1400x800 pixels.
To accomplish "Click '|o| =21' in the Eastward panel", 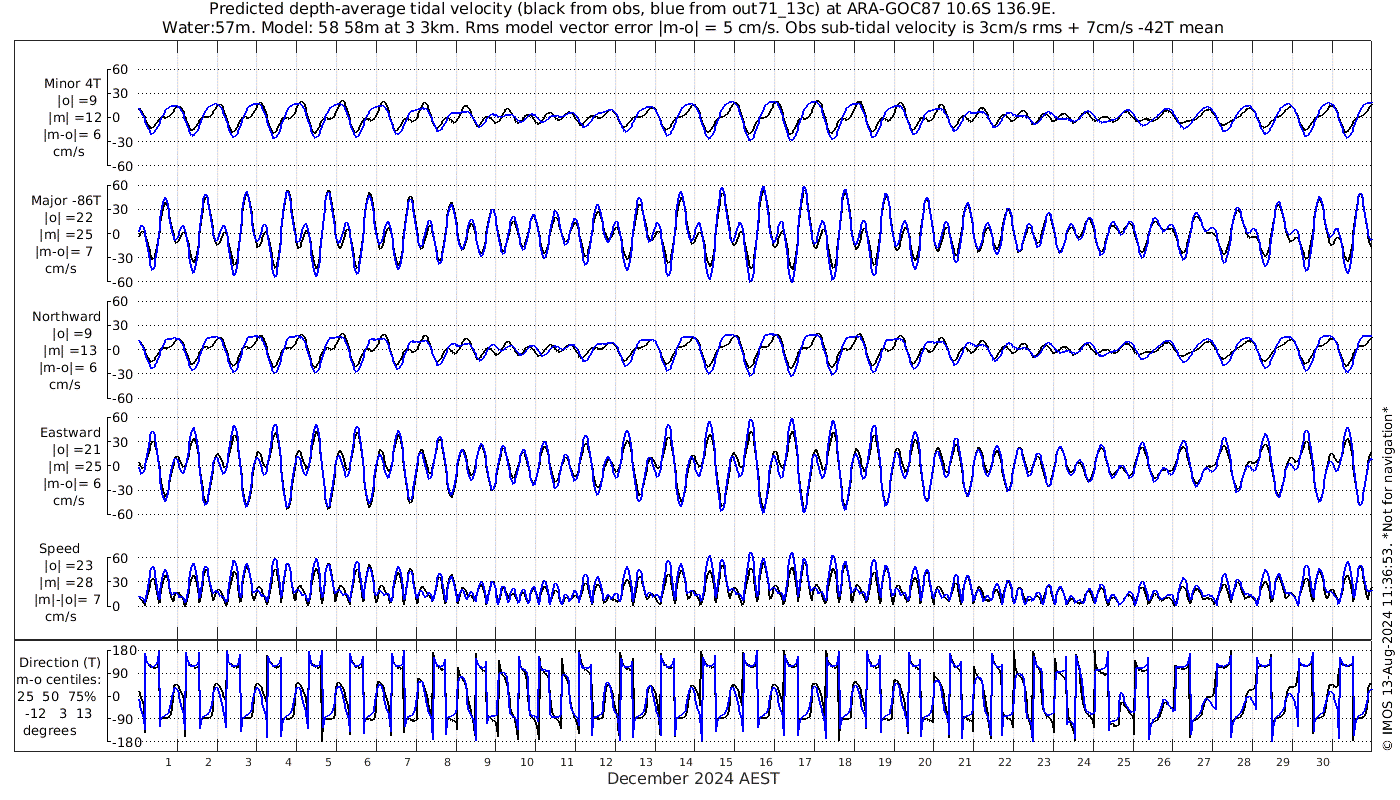I will coord(76,450).
